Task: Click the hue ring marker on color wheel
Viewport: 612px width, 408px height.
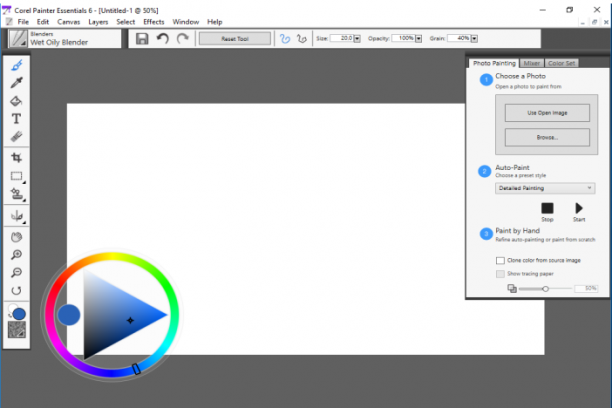Action: [x=136, y=369]
